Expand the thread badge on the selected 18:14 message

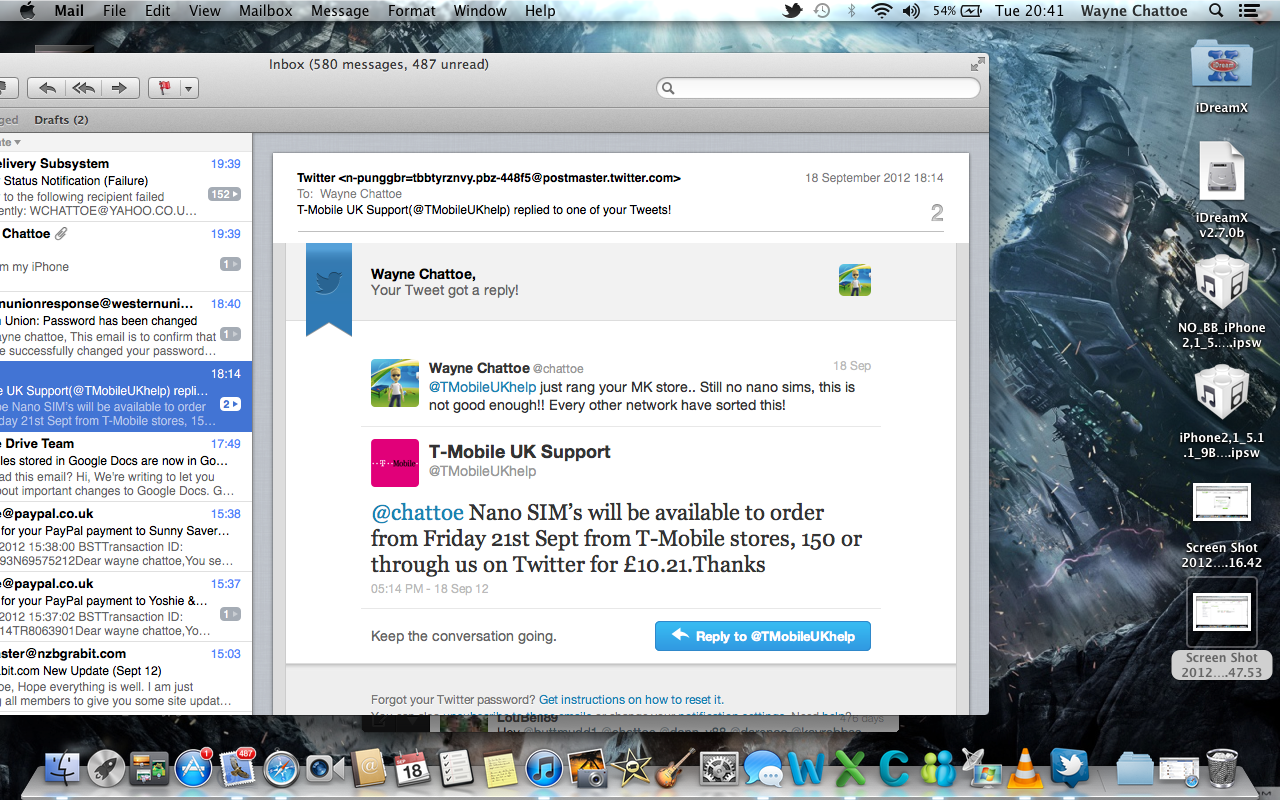click(230, 404)
